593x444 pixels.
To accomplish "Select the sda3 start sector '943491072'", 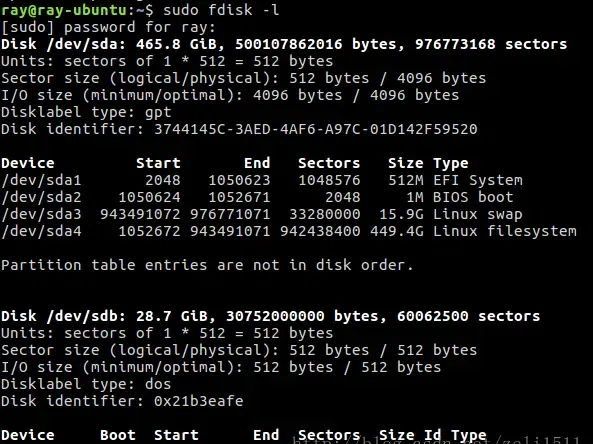I will point(140,214).
